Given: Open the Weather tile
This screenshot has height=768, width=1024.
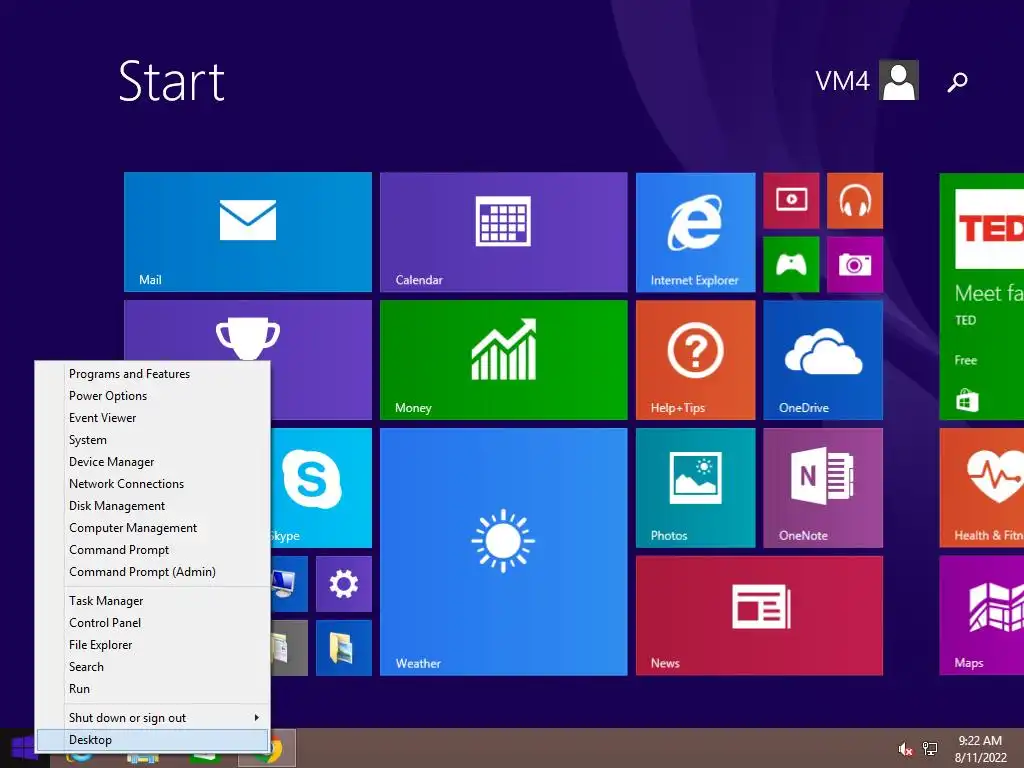Looking at the screenshot, I should [504, 552].
